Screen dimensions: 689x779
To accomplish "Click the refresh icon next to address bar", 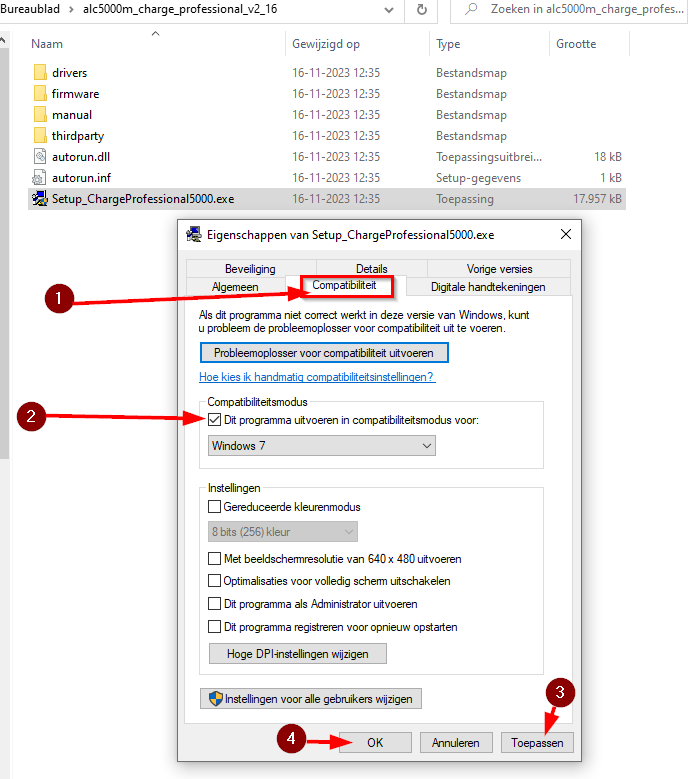I will tap(422, 9).
